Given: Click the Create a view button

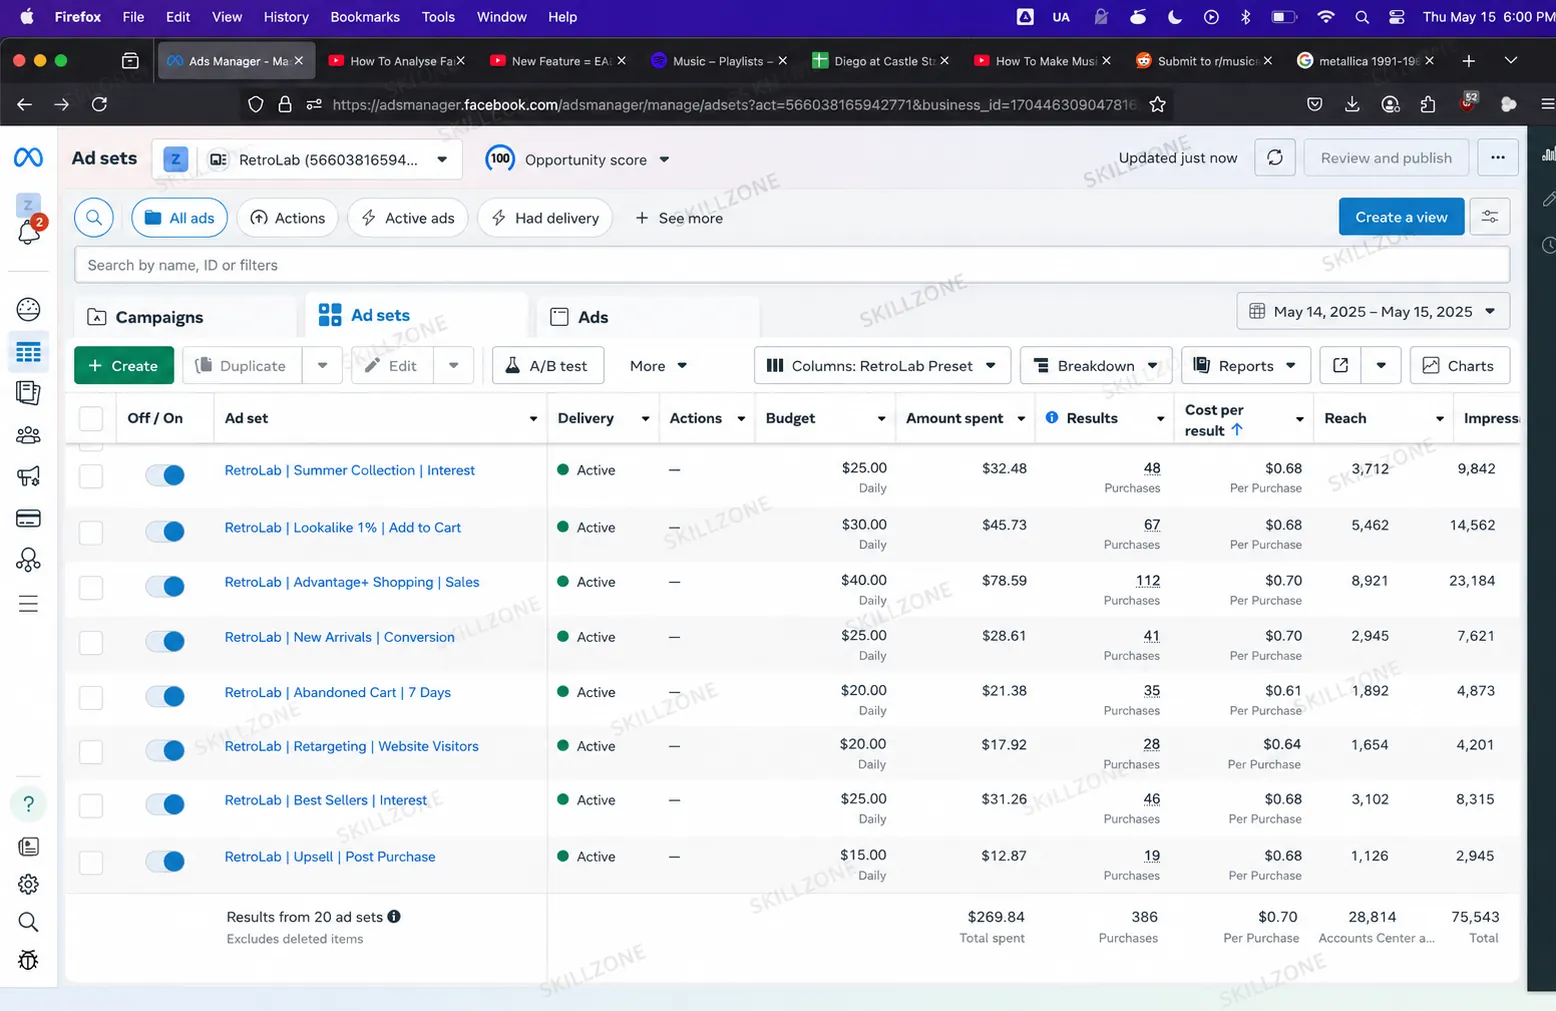Looking at the screenshot, I should point(1401,217).
